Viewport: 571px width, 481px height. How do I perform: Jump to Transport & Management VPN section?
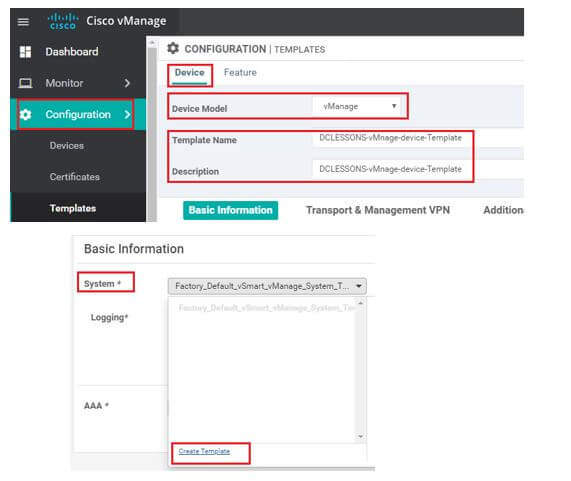click(378, 210)
